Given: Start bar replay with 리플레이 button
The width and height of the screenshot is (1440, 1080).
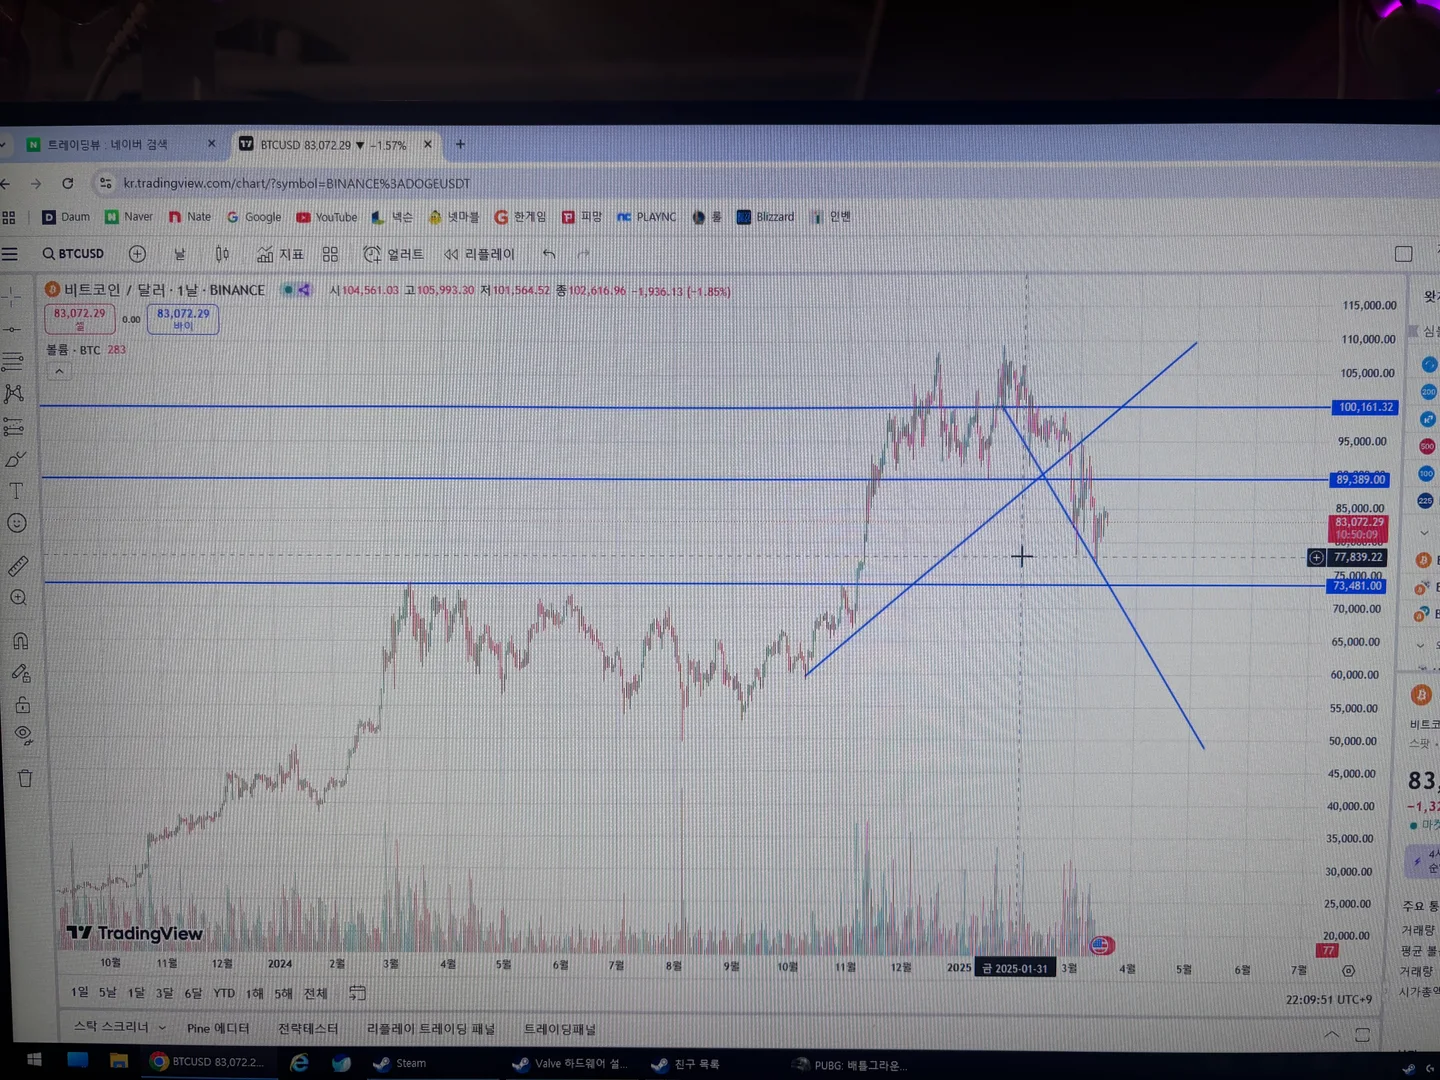Looking at the screenshot, I should coord(479,255).
